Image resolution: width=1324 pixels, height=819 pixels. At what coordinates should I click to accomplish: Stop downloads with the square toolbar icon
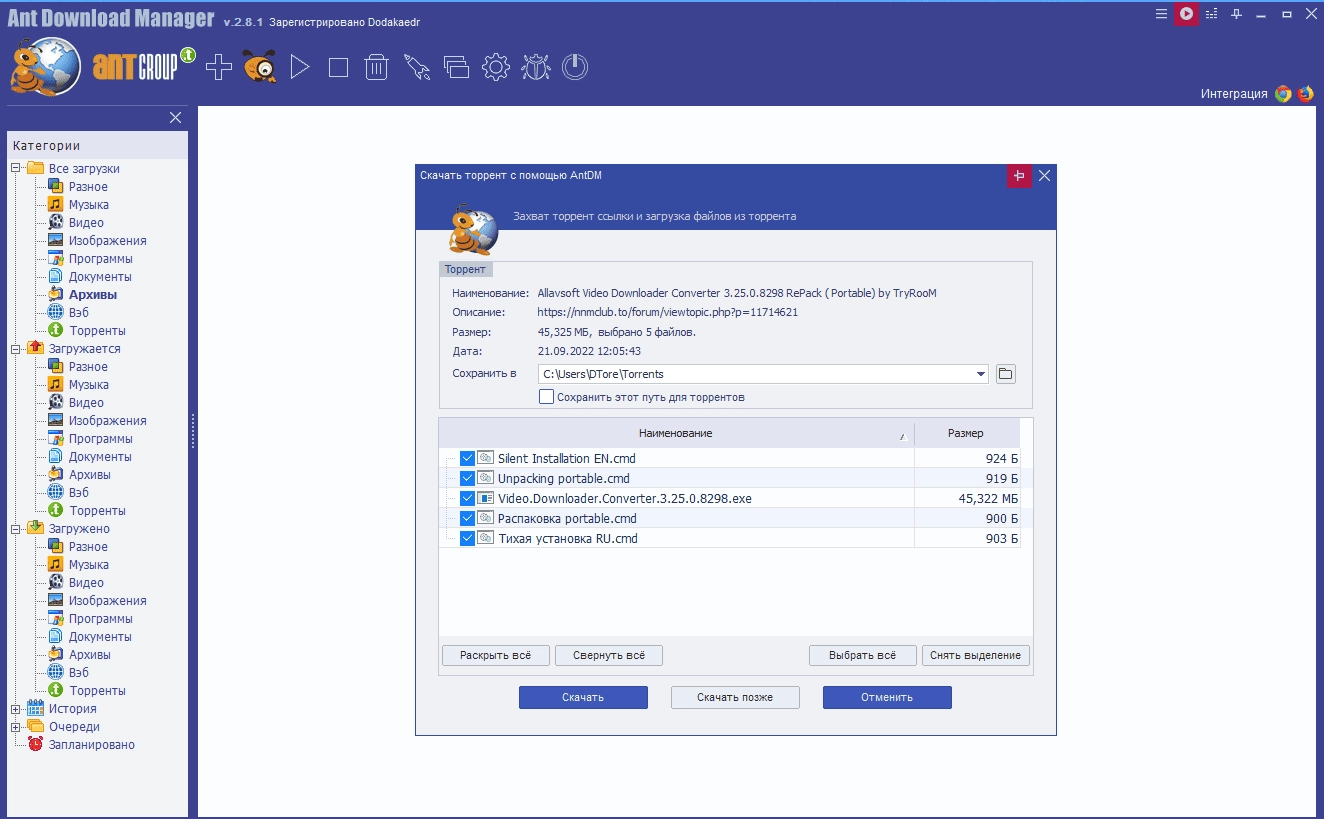coord(338,67)
